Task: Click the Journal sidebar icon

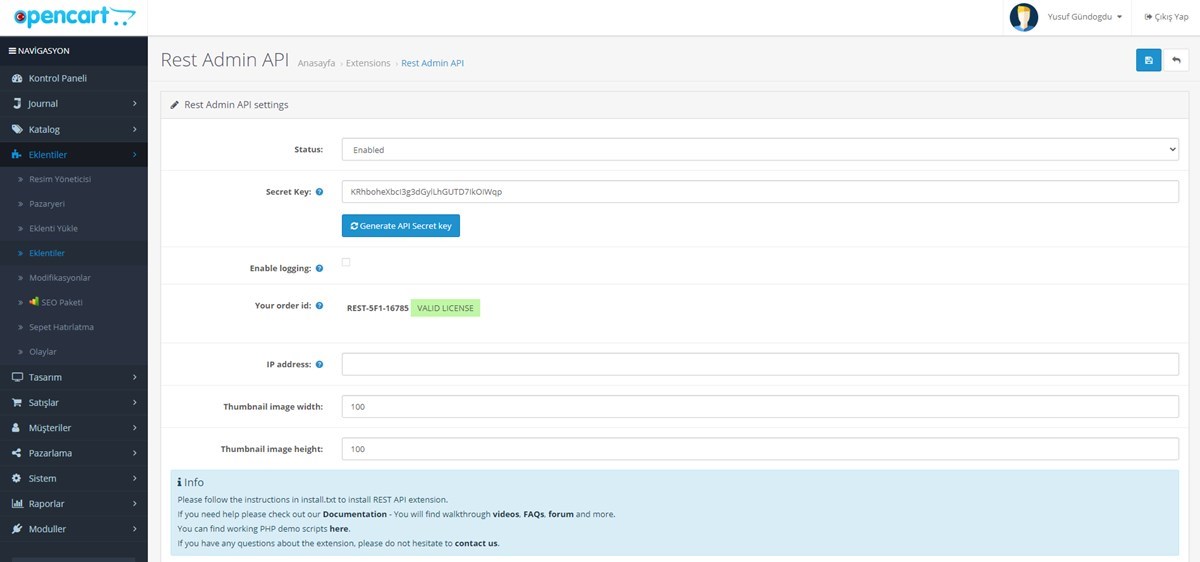Action: coord(17,103)
